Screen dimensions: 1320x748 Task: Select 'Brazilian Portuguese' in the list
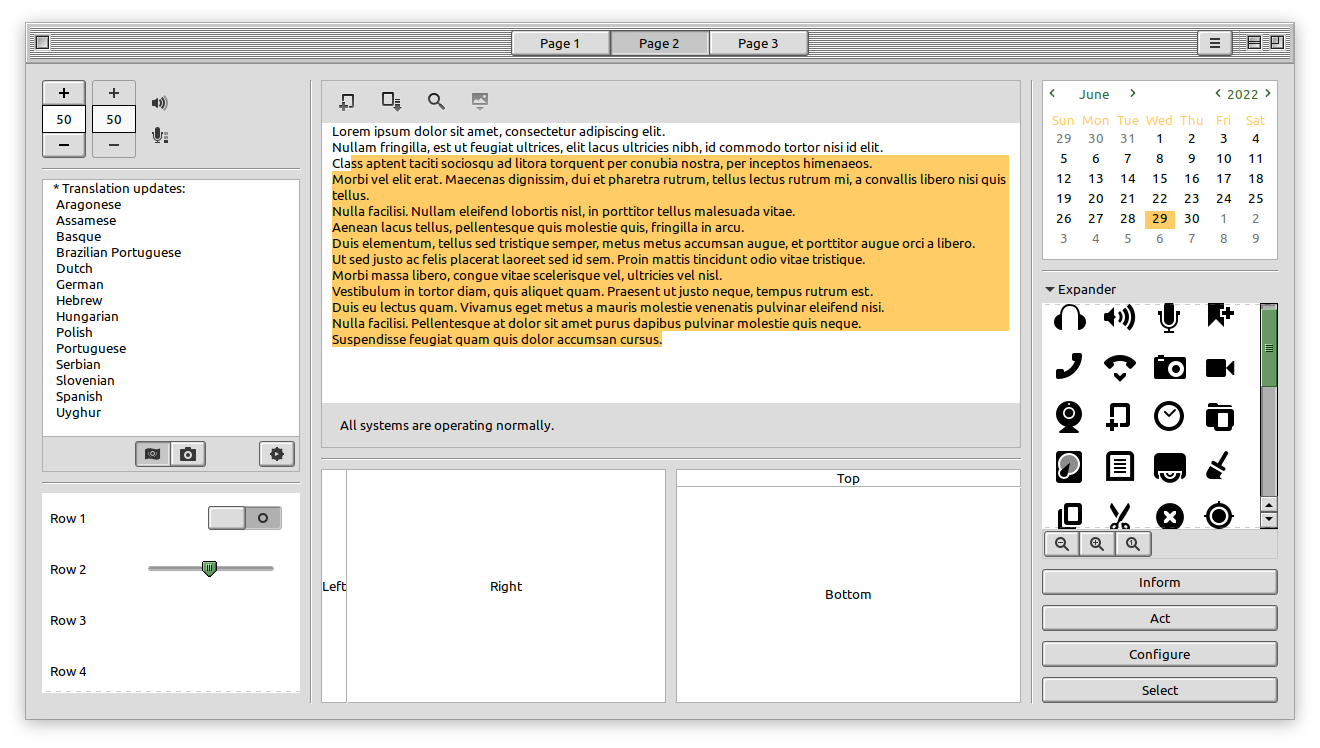pyautogui.click(x=118, y=252)
